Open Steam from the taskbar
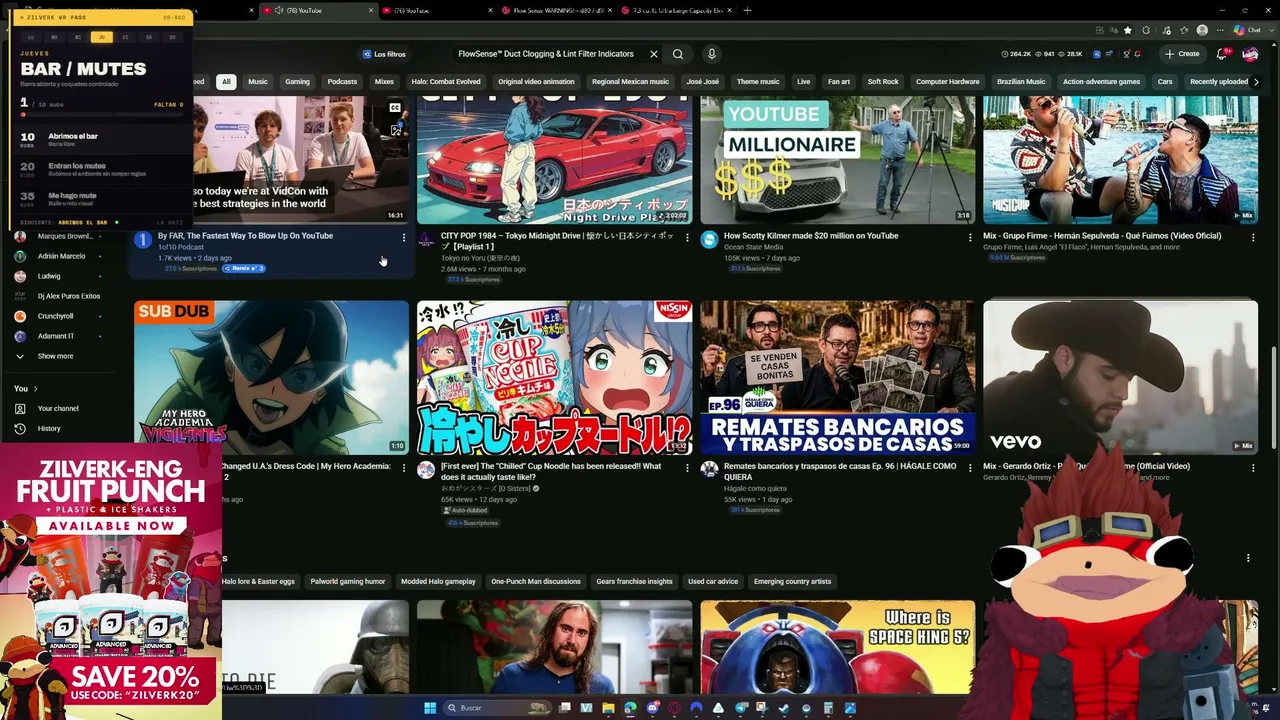Screen dimensions: 1280x720 click(784, 708)
